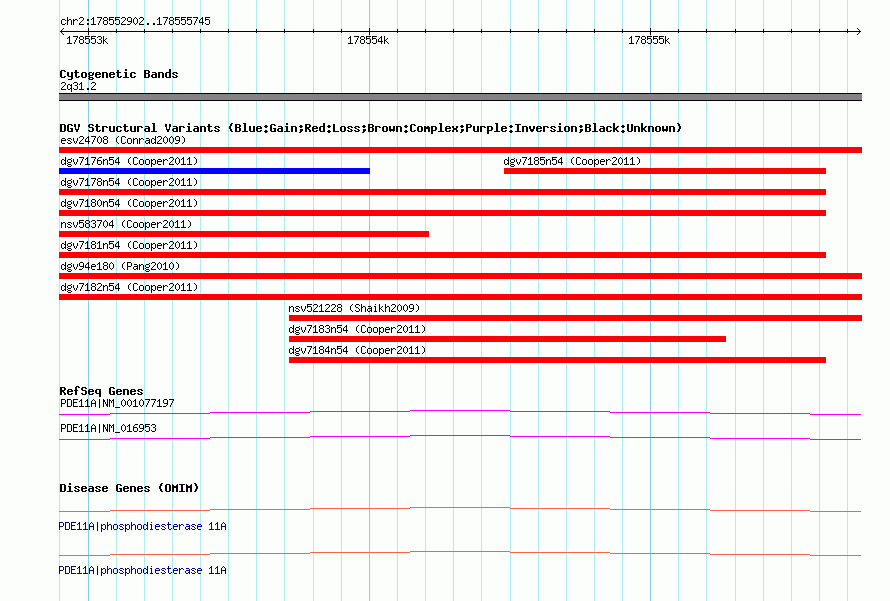Click the dgv7182n54 (Cooper2011) label
Screen dimensions: 890x601
[129, 287]
